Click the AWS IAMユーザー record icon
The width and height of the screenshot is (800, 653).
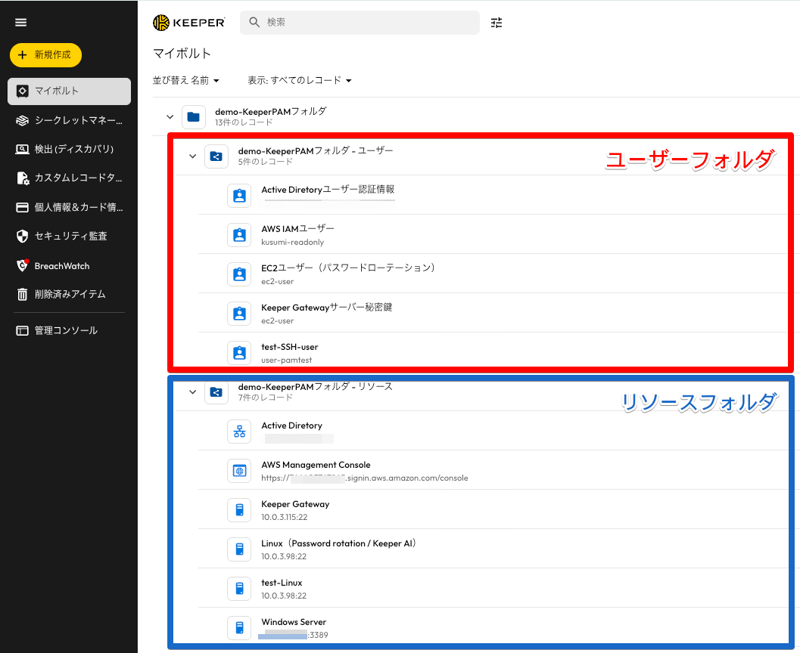coord(239,235)
